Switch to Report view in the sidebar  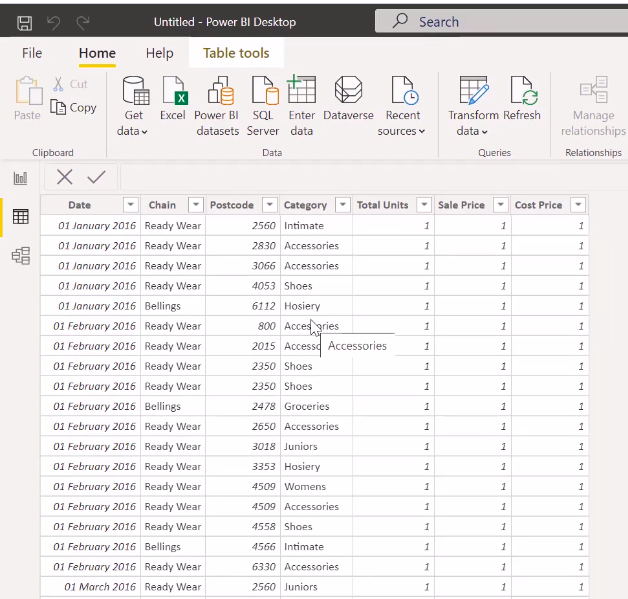click(20, 178)
